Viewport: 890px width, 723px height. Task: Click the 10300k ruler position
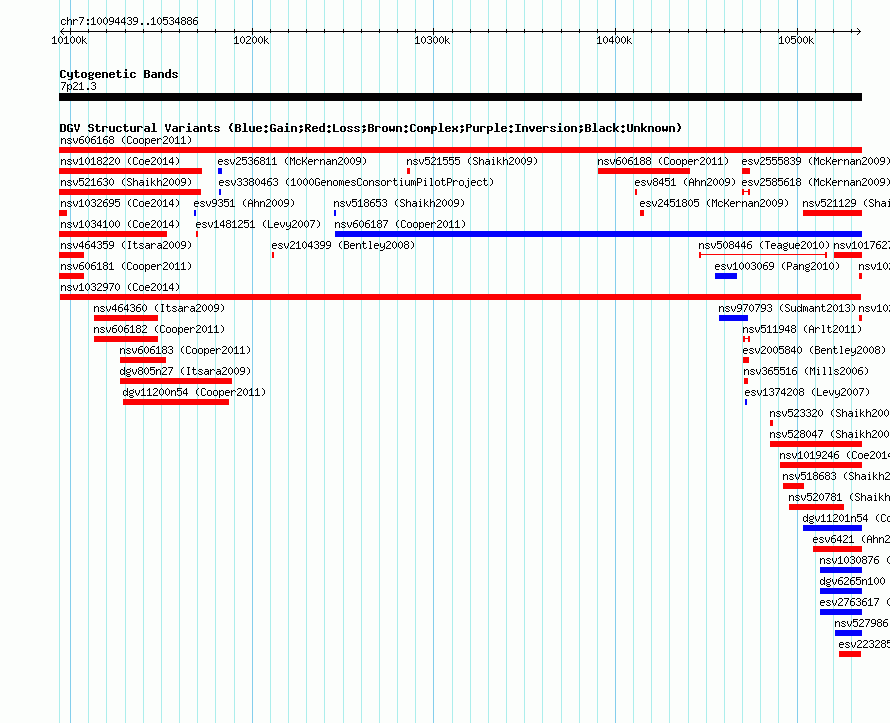433,40
